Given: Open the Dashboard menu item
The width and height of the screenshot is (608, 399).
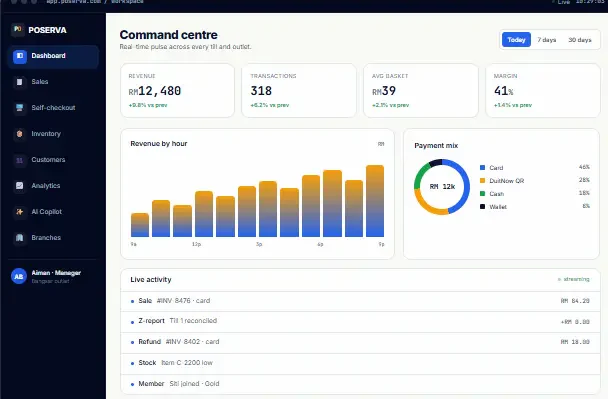Looking at the screenshot, I should 53,56.
